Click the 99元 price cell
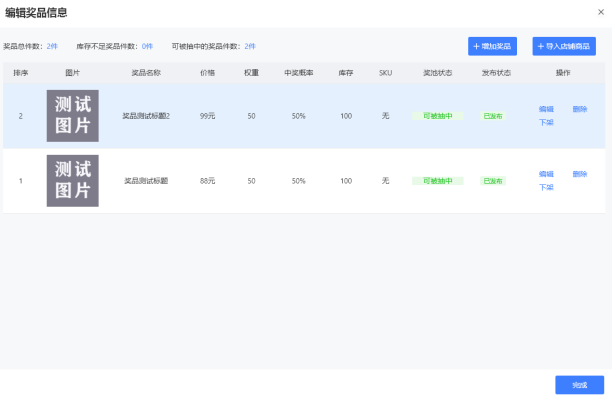Viewport: 612px width, 399px height. (207, 116)
